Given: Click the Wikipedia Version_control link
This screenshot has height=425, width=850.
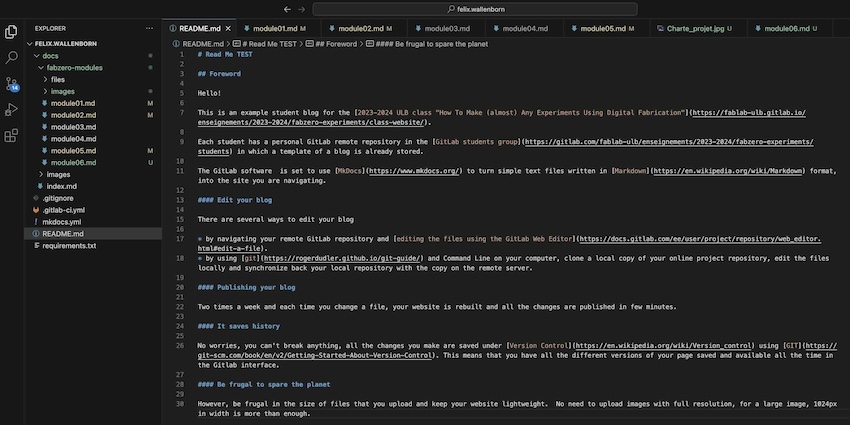Looking at the screenshot, I should pyautogui.click(x=664, y=346).
